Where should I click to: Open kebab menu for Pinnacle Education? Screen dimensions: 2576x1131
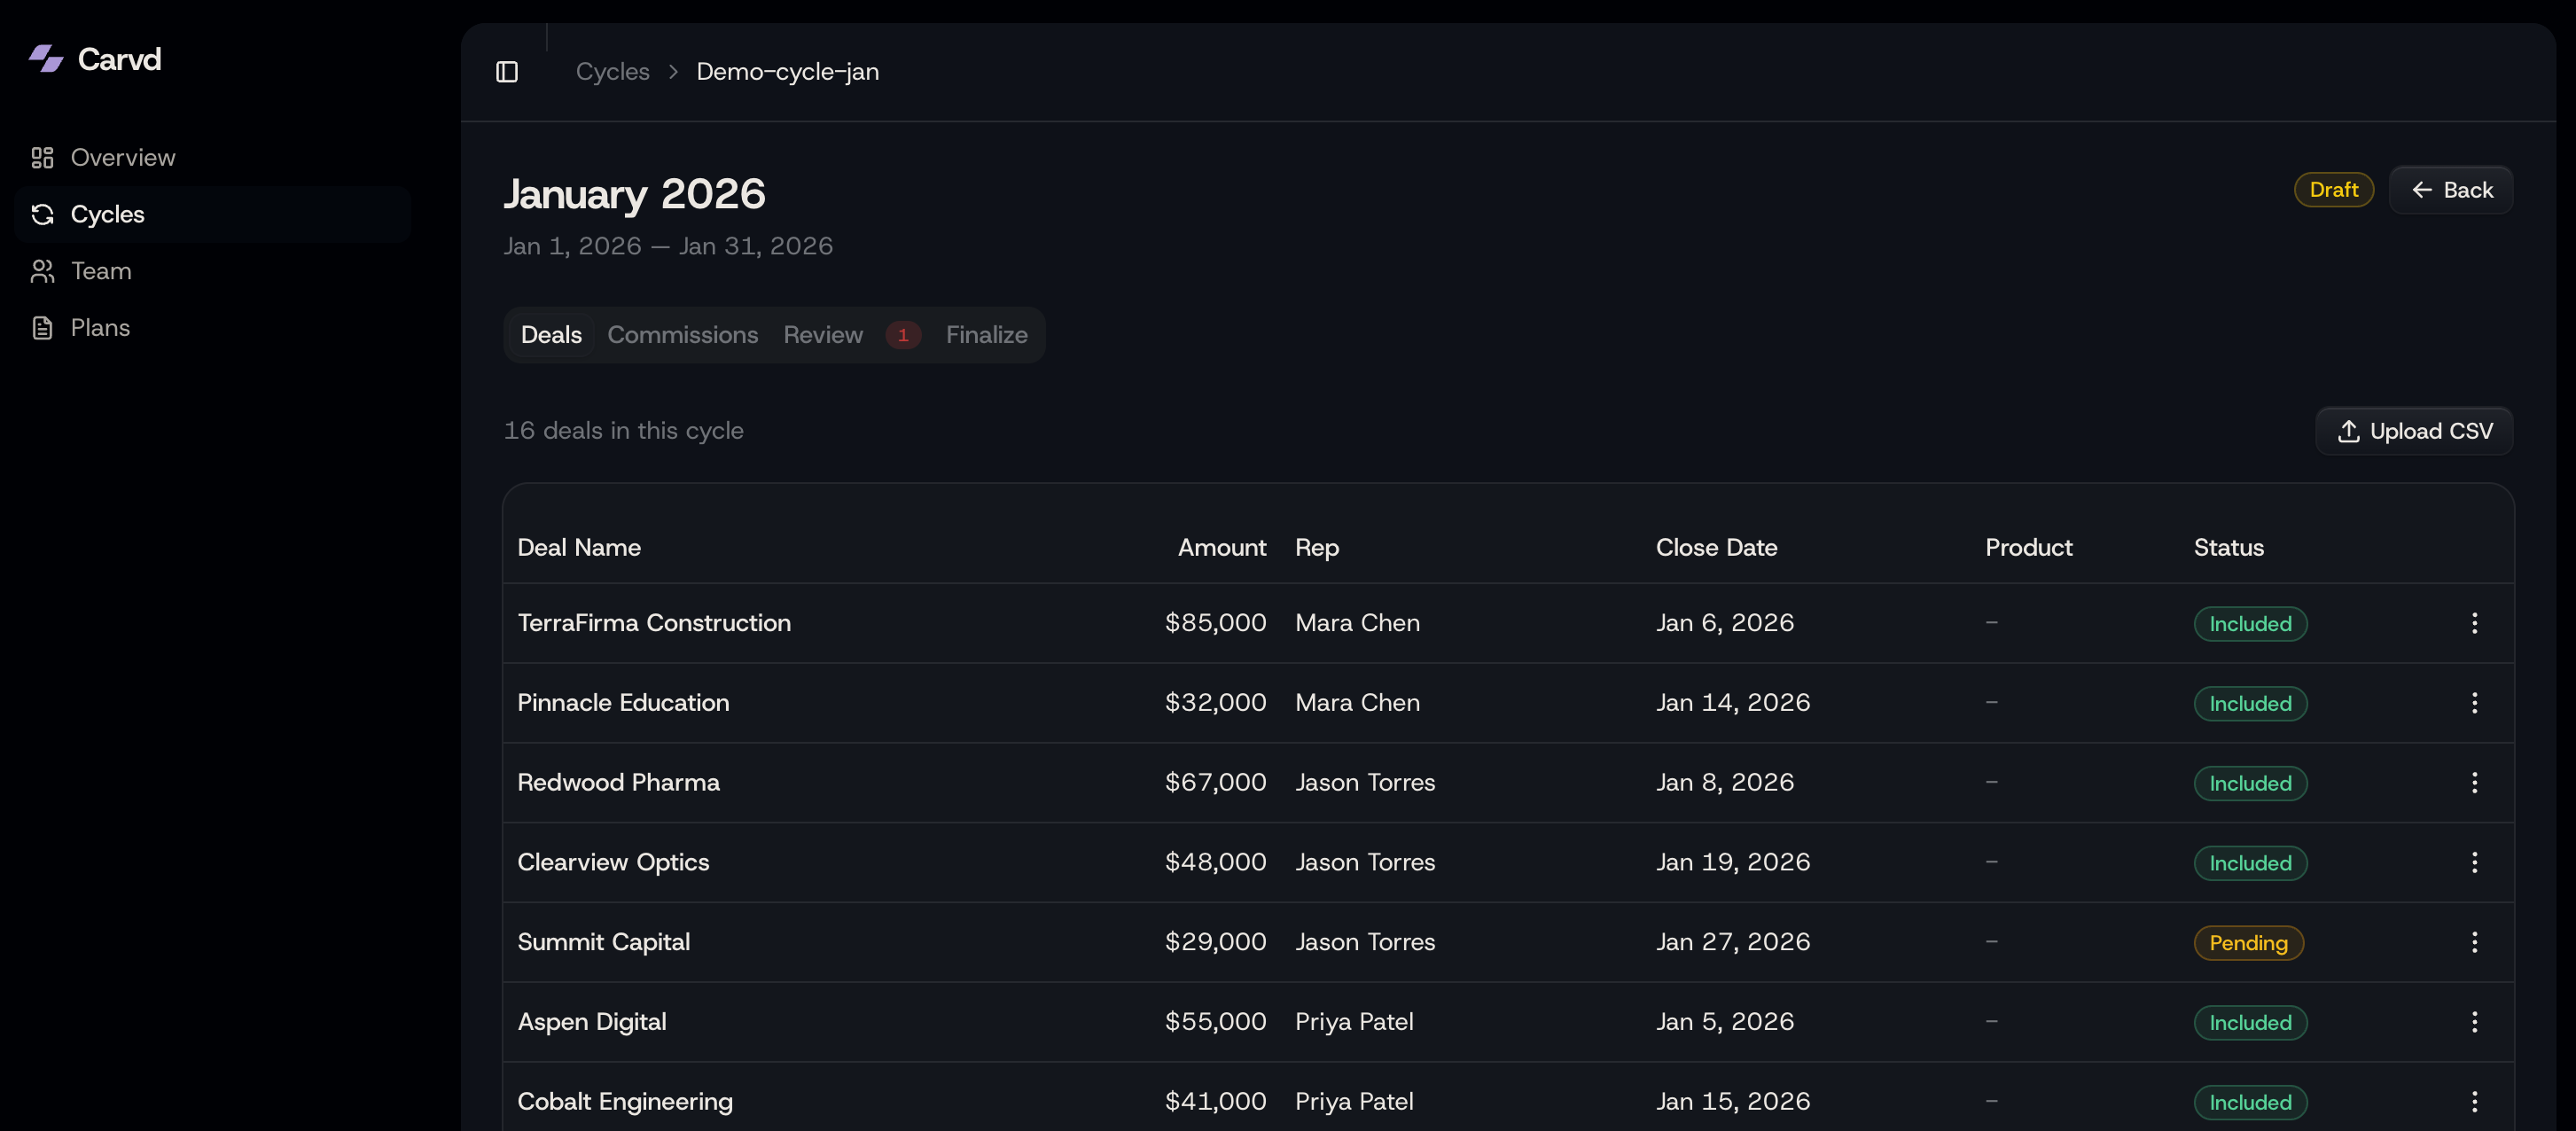pyautogui.click(x=2474, y=703)
